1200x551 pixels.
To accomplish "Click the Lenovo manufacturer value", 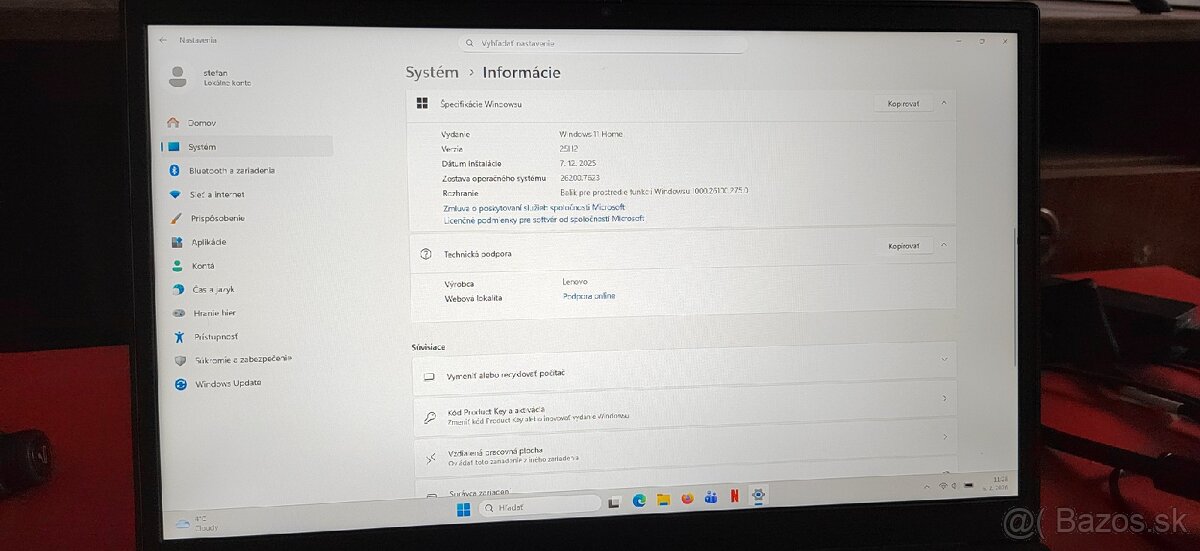I will point(576,282).
